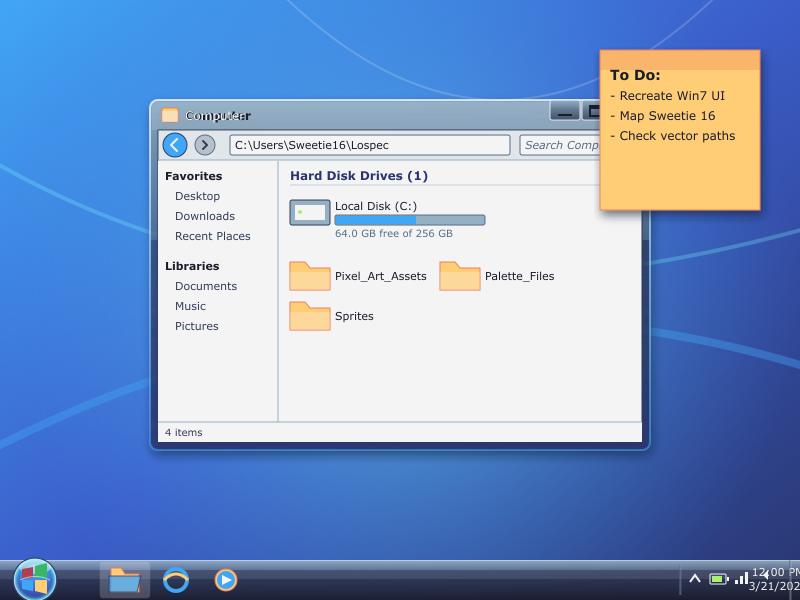Minimize the Computer window
The image size is (800, 600).
pos(564,111)
